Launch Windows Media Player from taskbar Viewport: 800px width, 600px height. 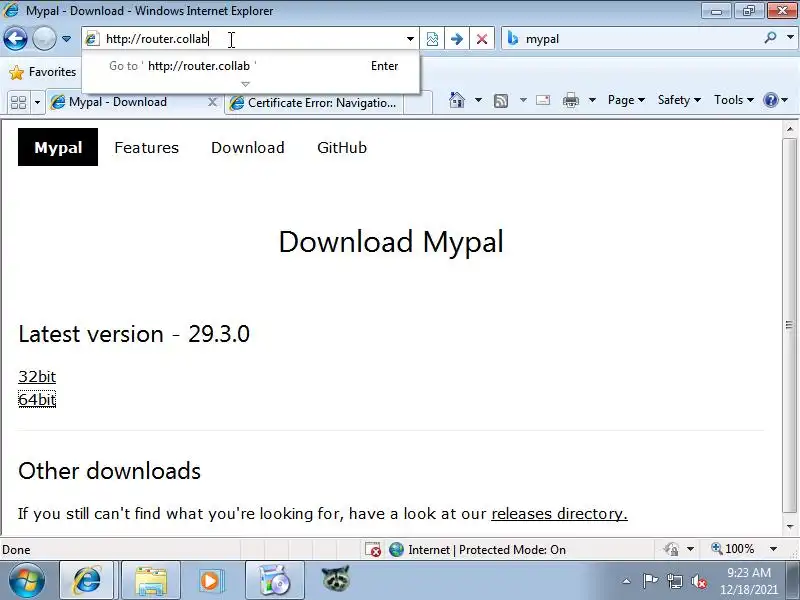[210, 581]
